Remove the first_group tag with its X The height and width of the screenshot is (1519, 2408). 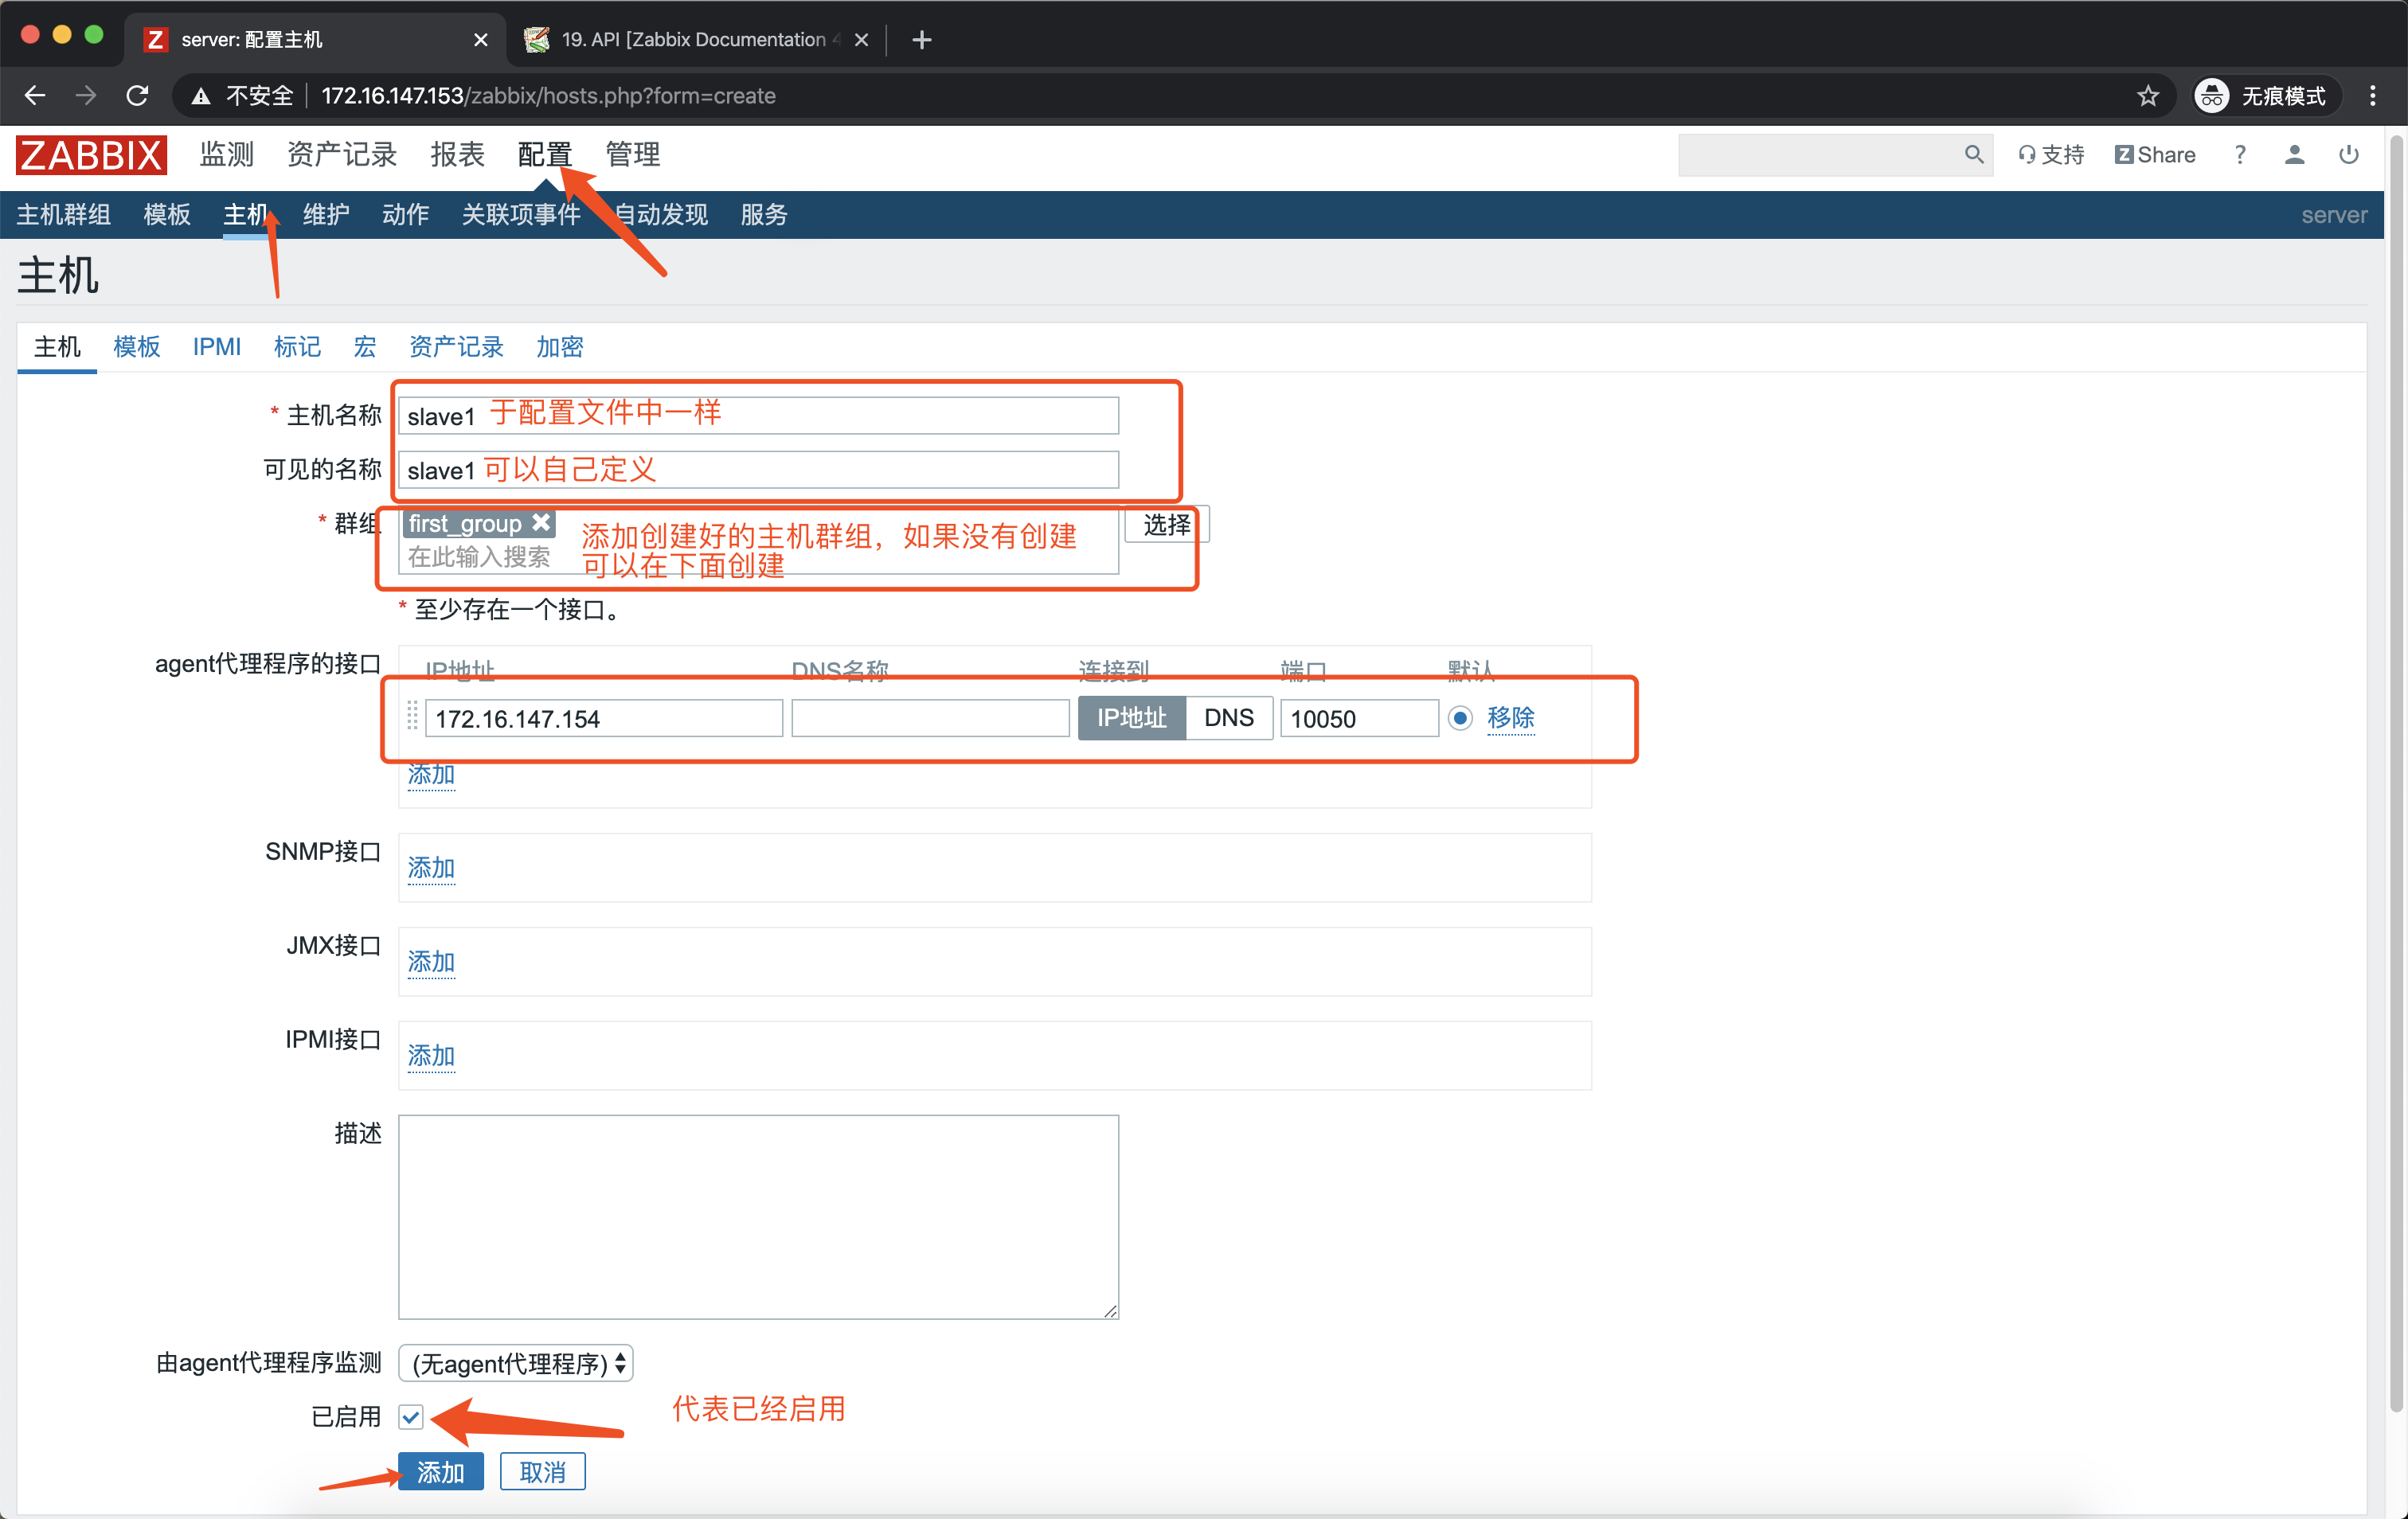coord(541,523)
